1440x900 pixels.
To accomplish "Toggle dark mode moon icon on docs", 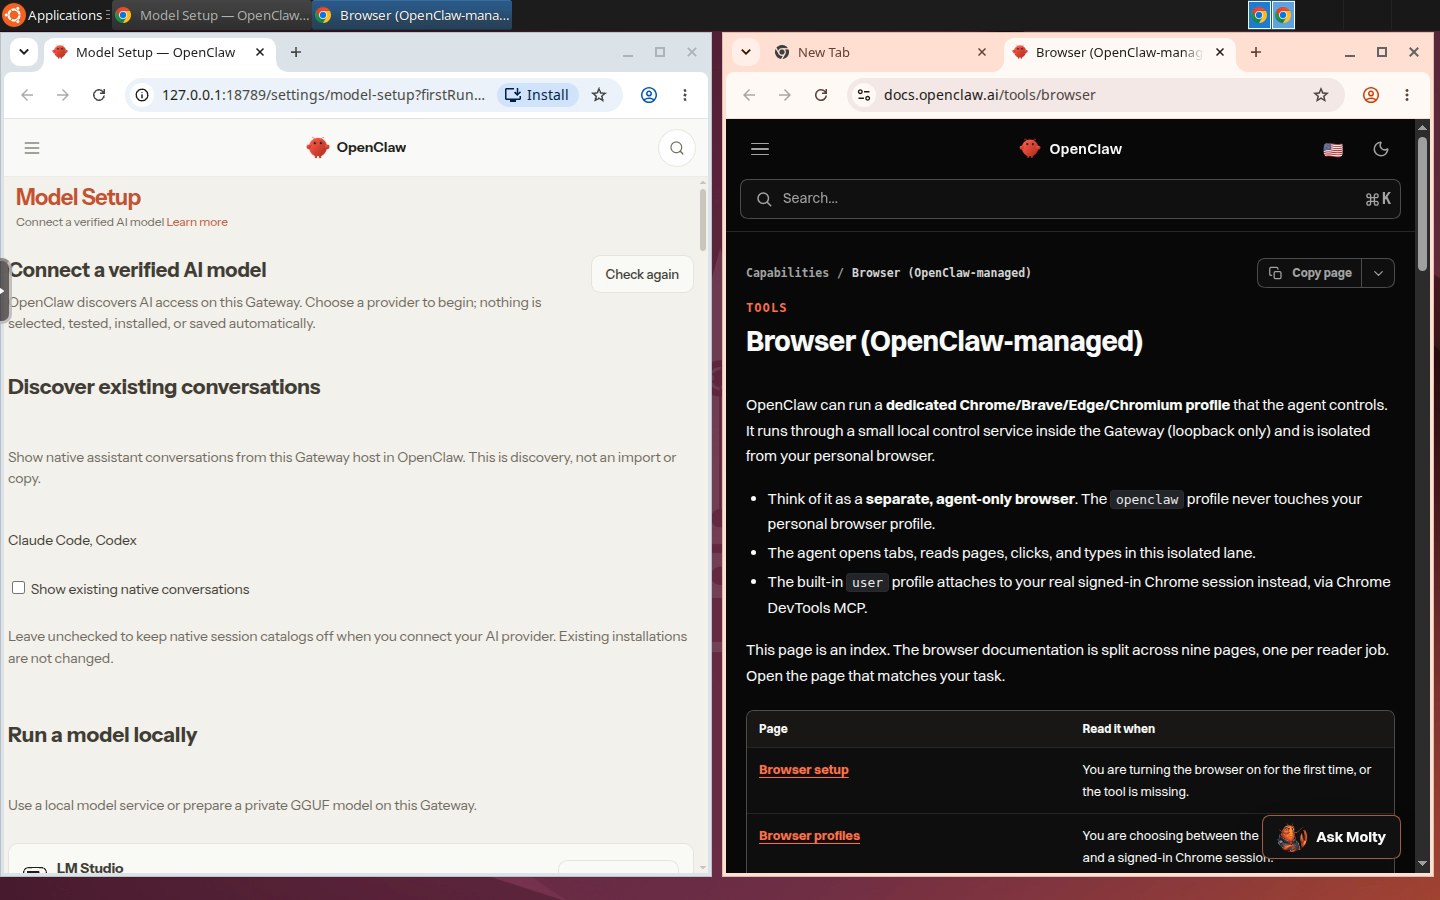I will tap(1381, 149).
